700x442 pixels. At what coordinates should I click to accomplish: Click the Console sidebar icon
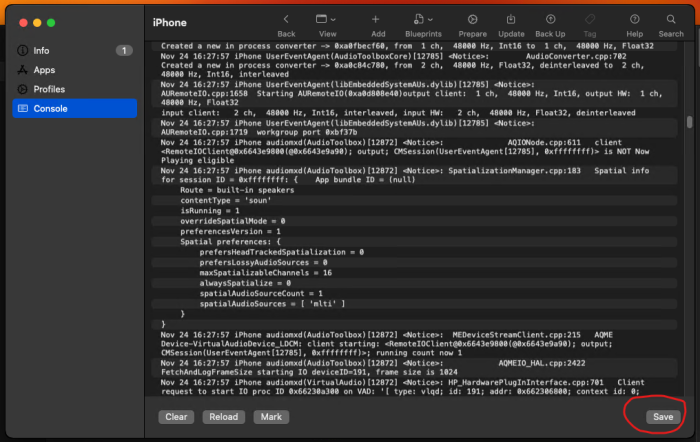(x=22, y=108)
